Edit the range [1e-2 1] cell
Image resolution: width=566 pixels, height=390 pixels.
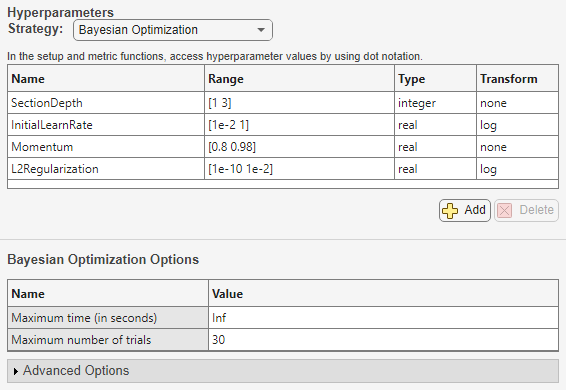pos(299,125)
